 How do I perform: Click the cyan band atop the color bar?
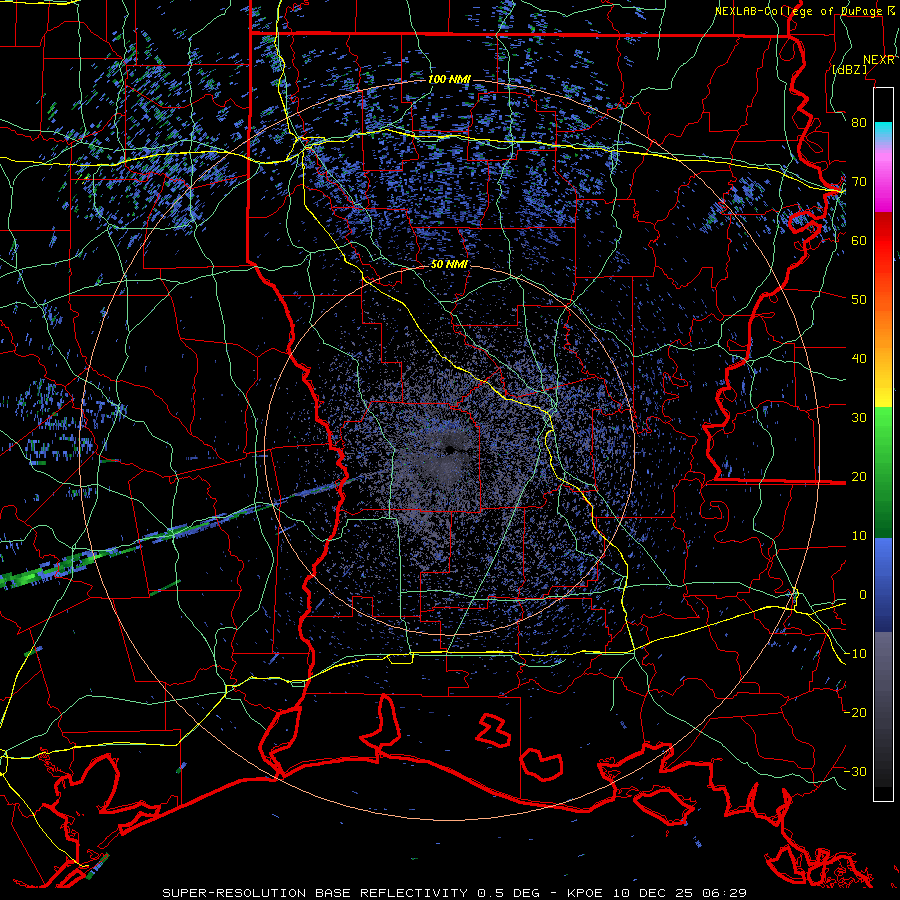pyautogui.click(x=883, y=131)
